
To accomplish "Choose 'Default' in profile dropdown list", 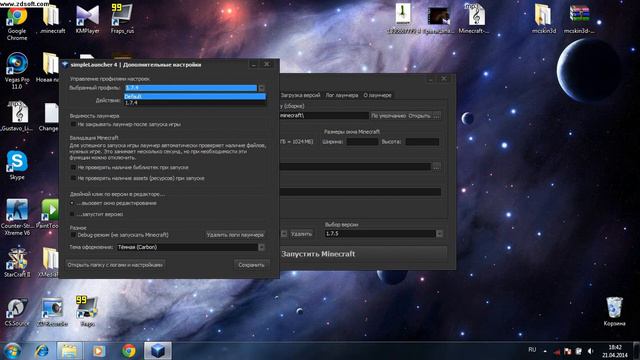I will coord(195,96).
